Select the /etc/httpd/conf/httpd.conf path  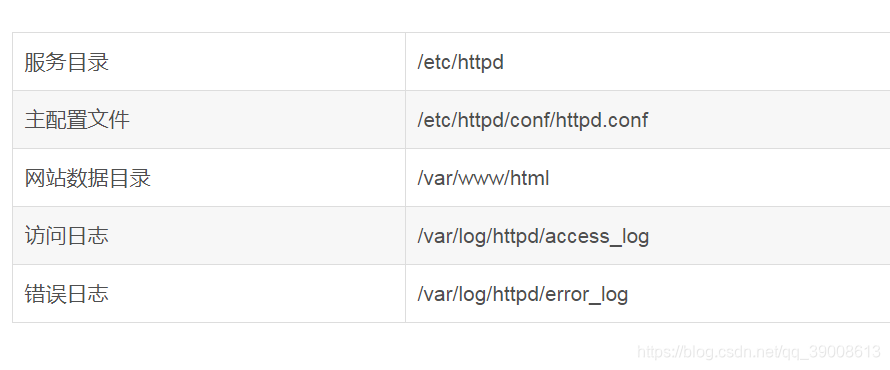532,120
